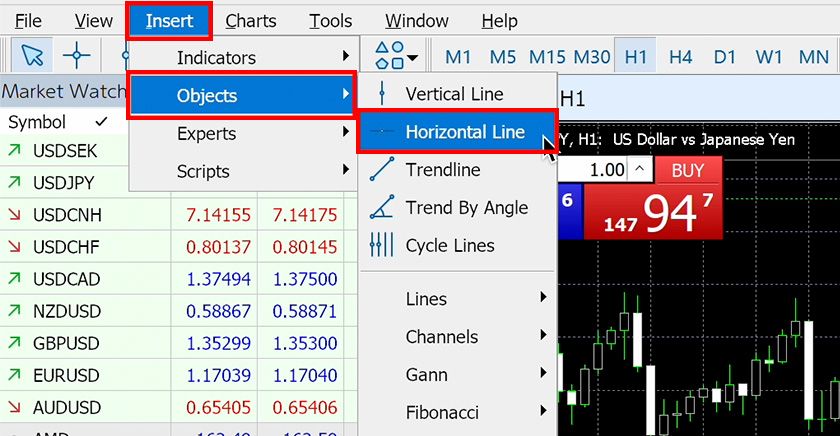
Task: Select the crosshair tool
Action: pyautogui.click(x=77, y=56)
